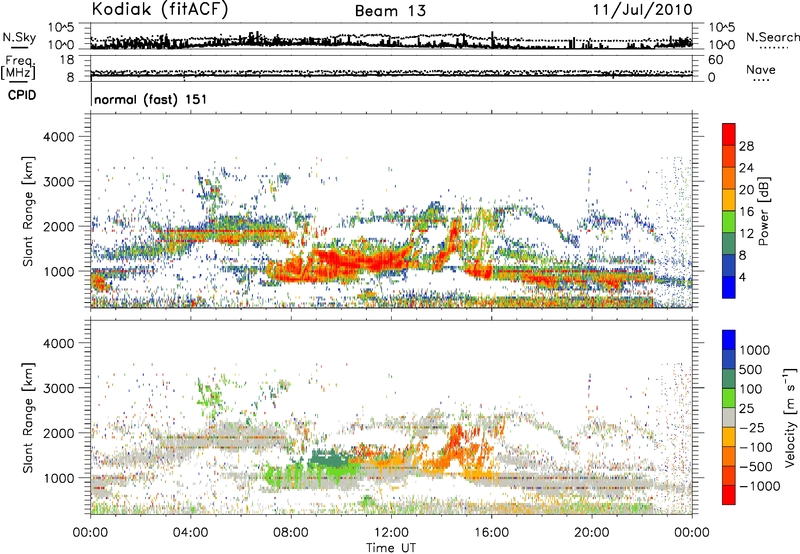Click the 'Kodiak (fitACF)' title text

(160, 9)
